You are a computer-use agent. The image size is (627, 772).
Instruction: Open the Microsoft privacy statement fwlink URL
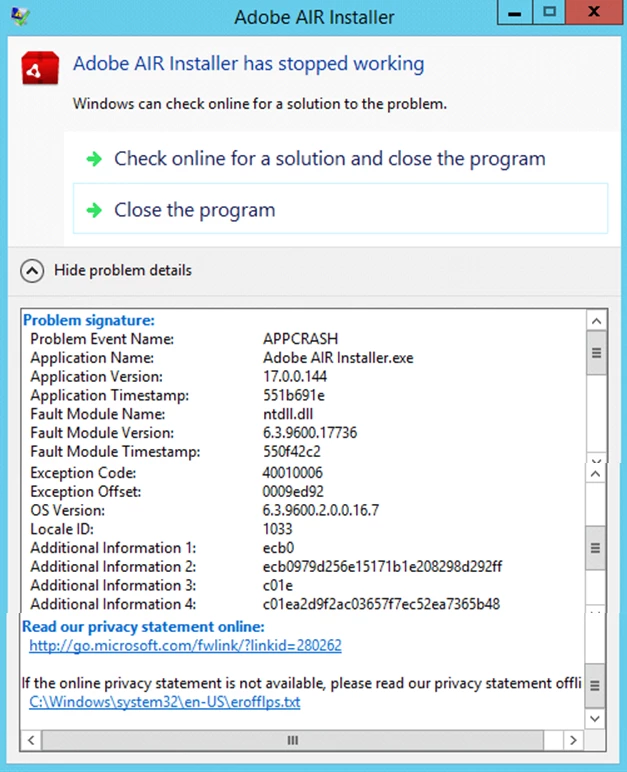(x=185, y=645)
